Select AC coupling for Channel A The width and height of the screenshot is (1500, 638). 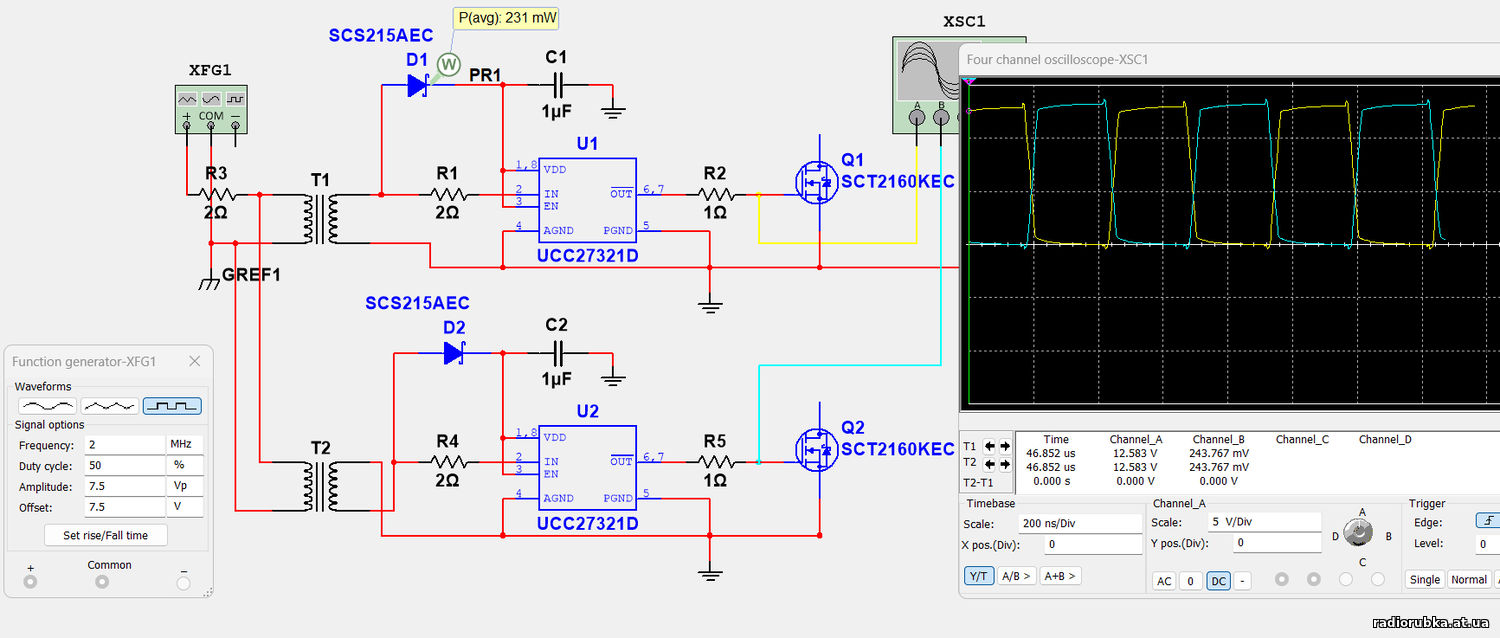(x=1164, y=581)
